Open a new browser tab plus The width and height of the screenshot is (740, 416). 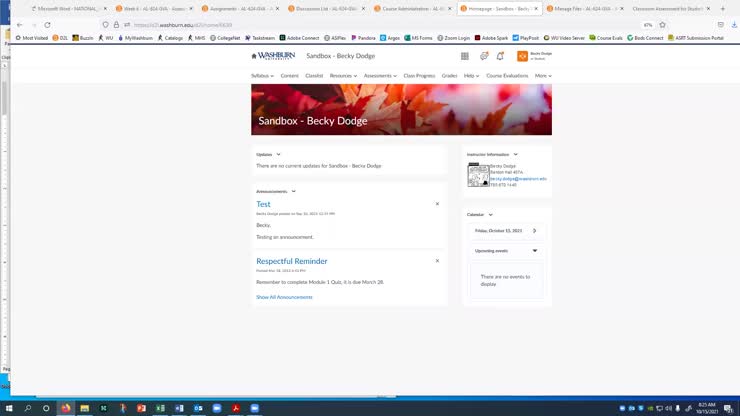click(x=723, y=8)
